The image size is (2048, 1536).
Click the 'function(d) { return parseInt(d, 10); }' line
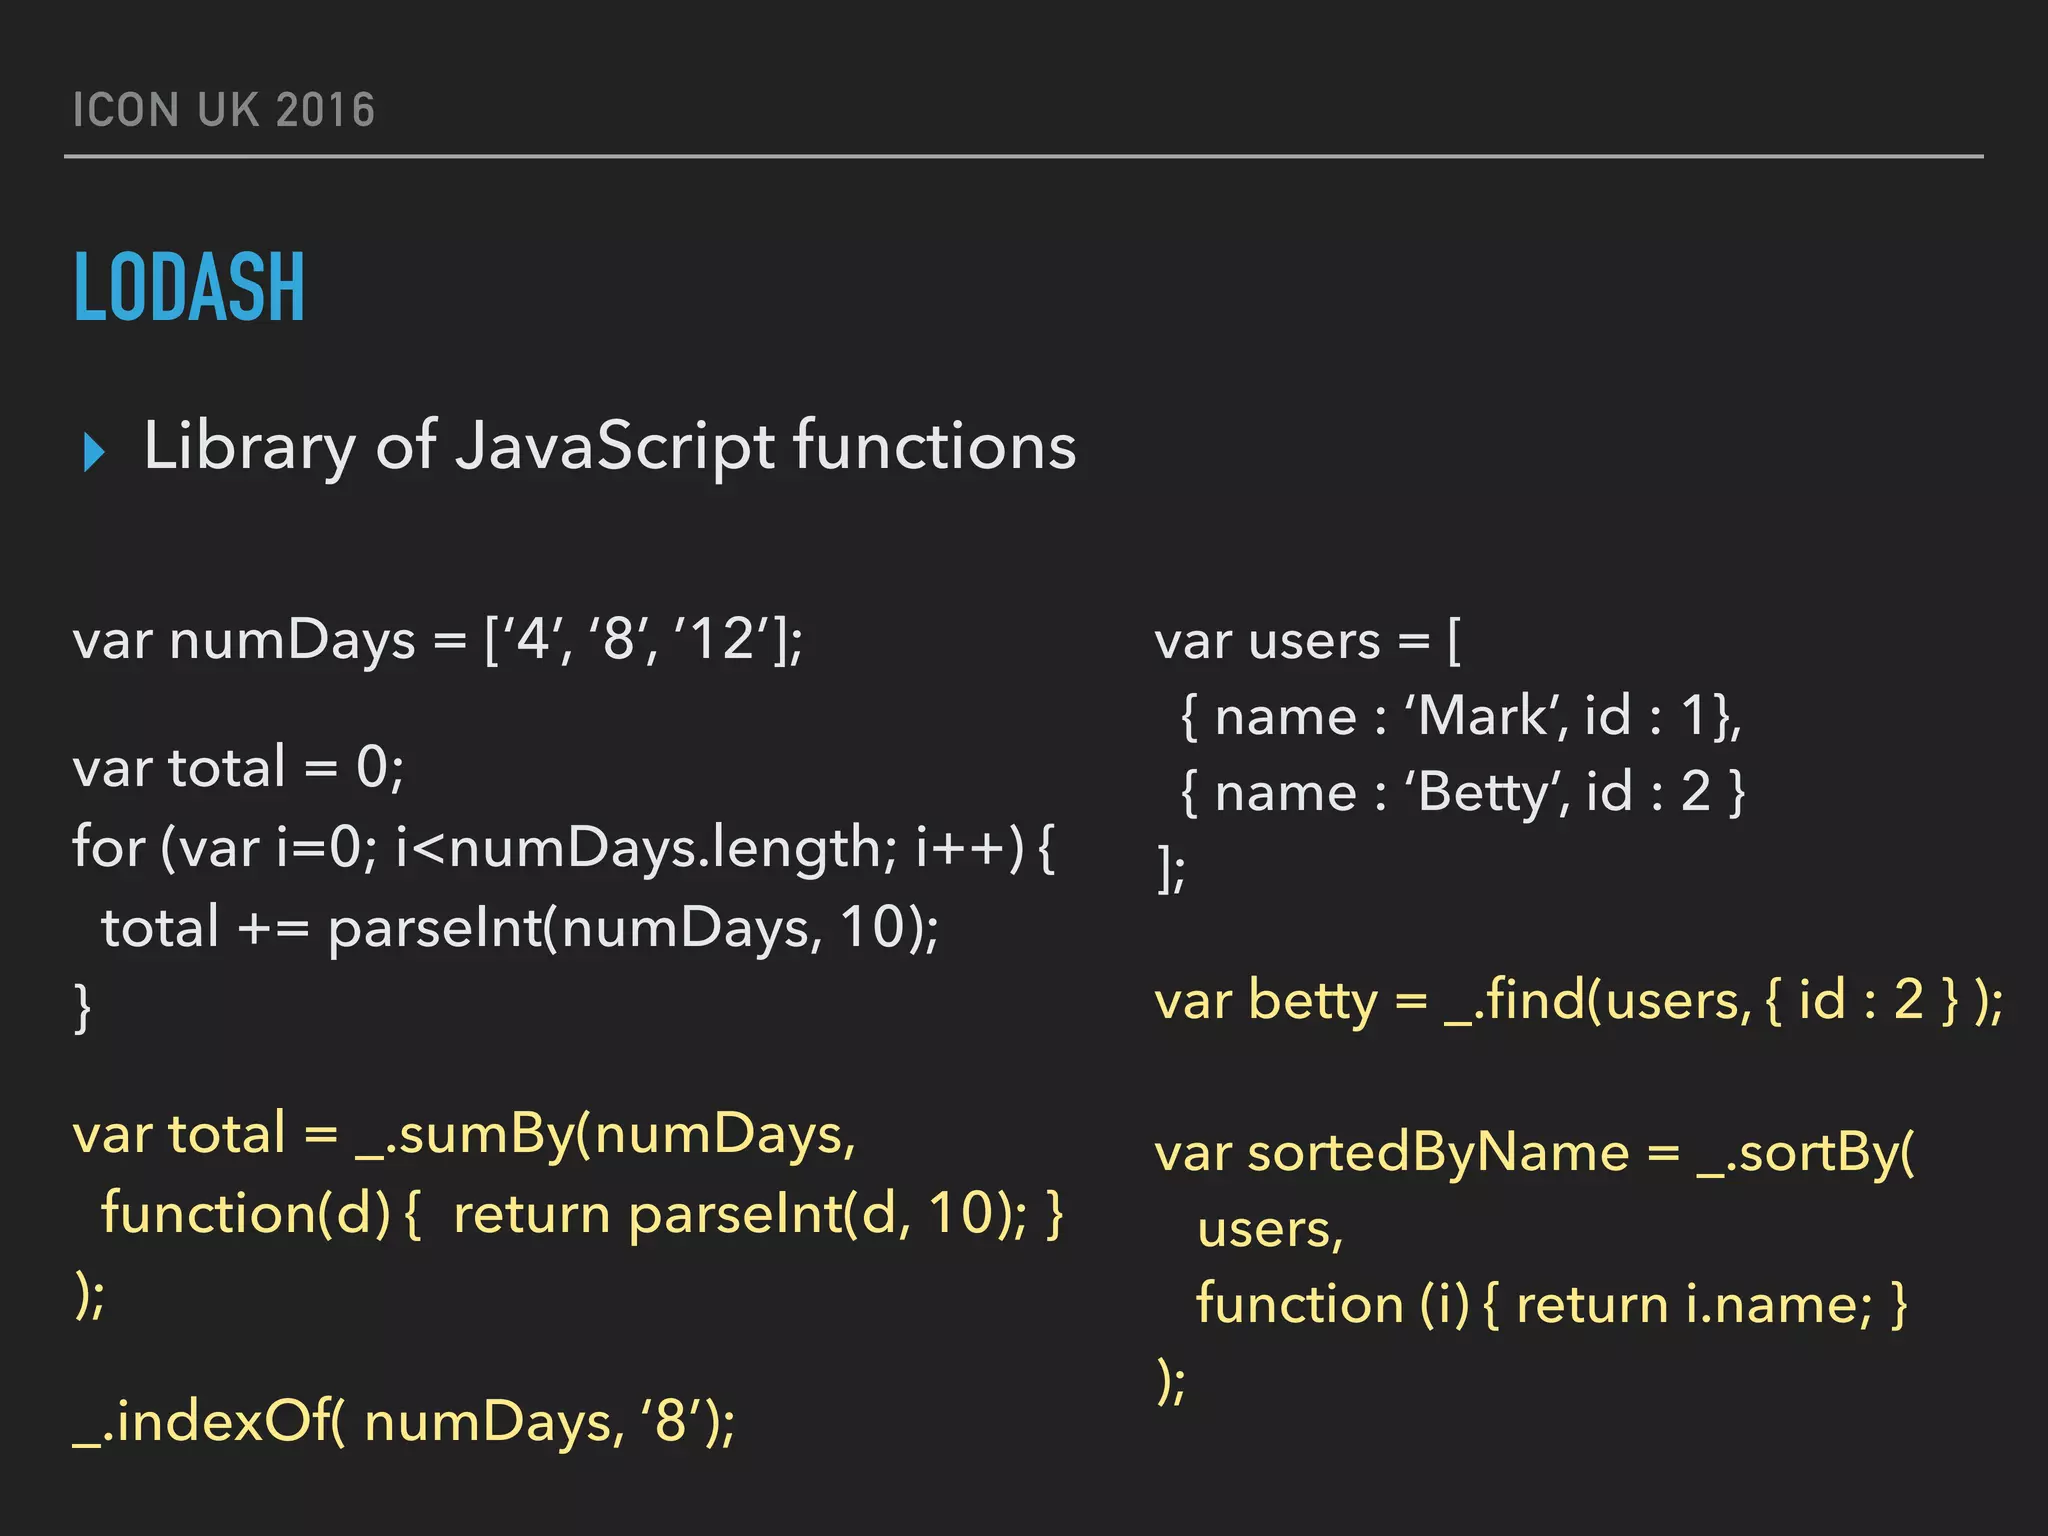click(x=582, y=1214)
